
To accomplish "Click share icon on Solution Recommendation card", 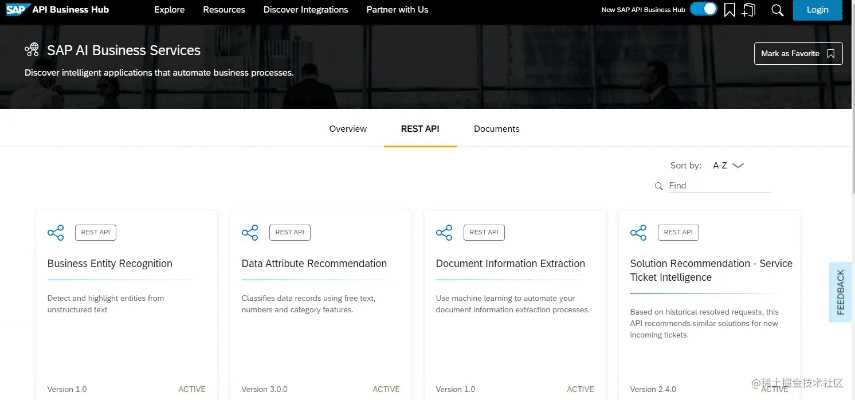I will [638, 232].
